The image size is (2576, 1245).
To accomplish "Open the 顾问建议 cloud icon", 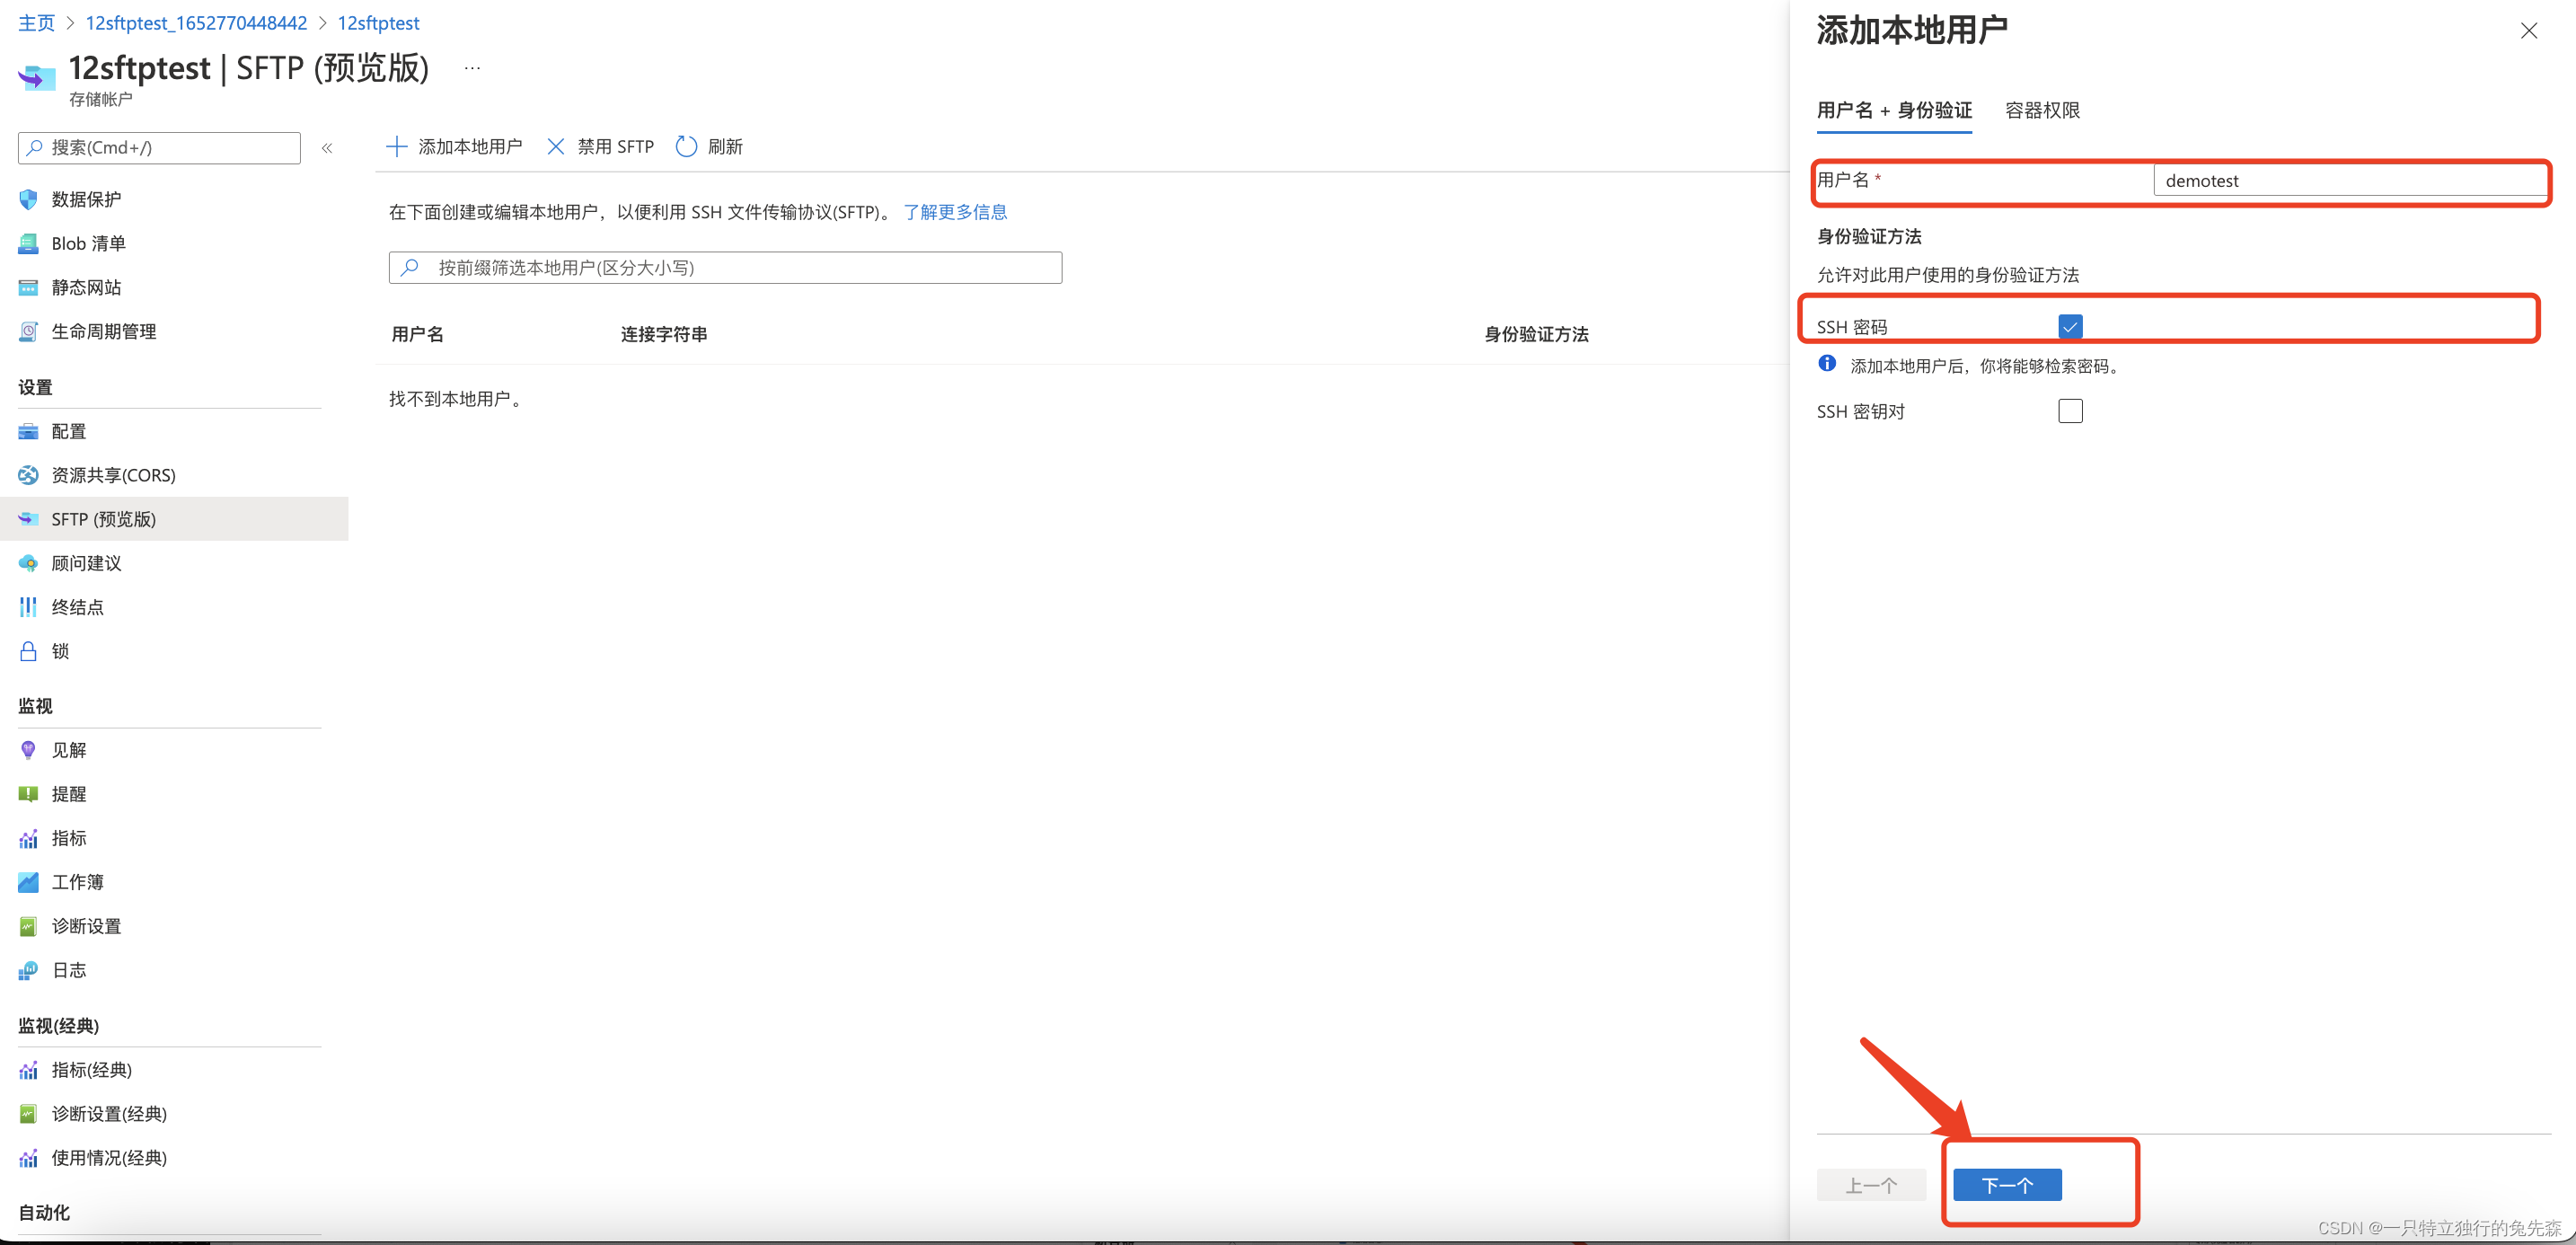I will [x=28, y=563].
